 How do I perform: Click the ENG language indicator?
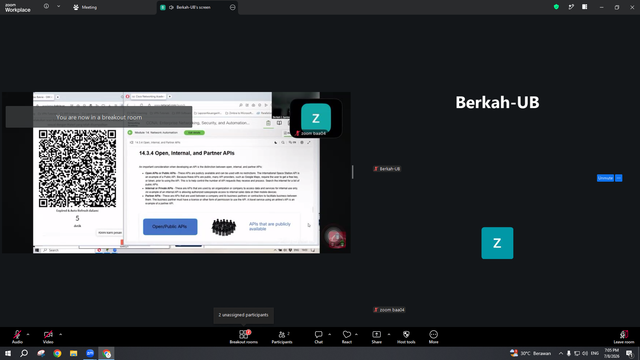595,353
